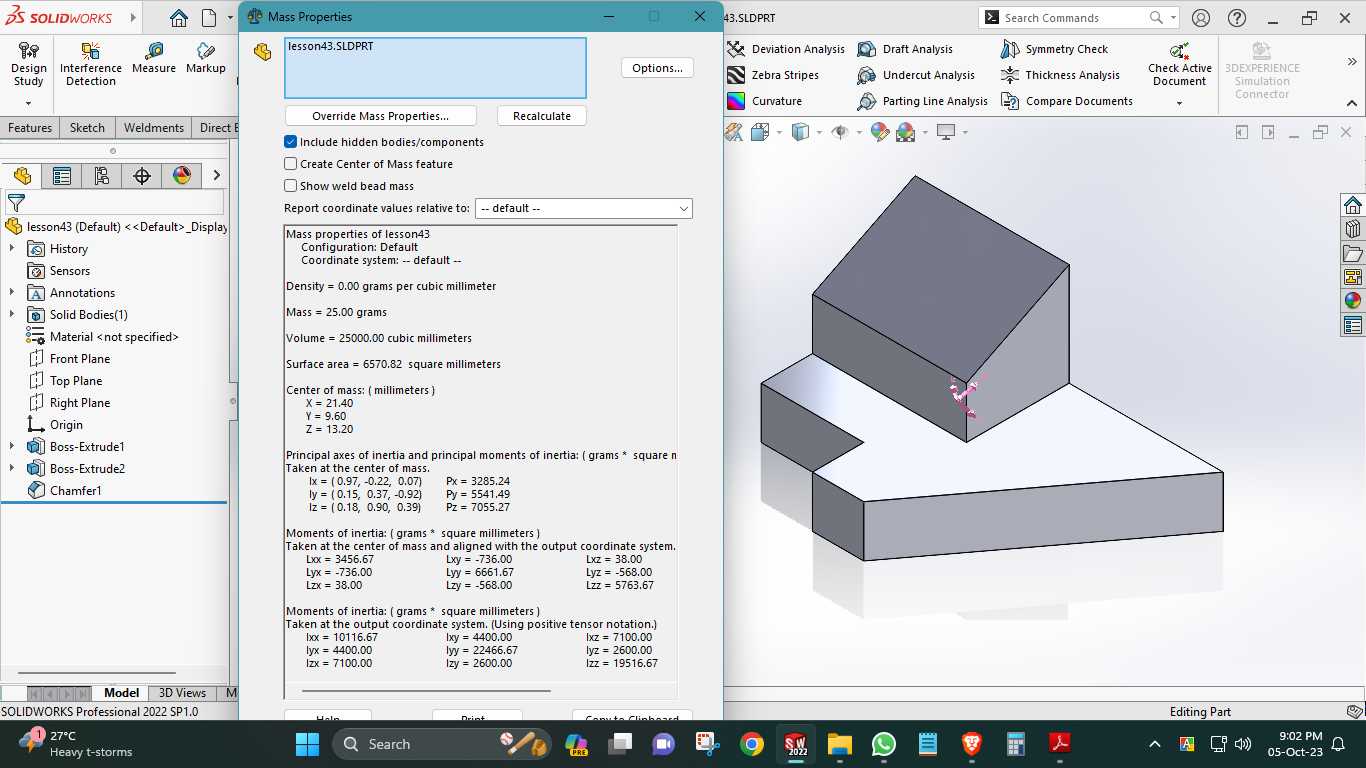
Task: Switch to the Features tab
Action: pos(30,128)
